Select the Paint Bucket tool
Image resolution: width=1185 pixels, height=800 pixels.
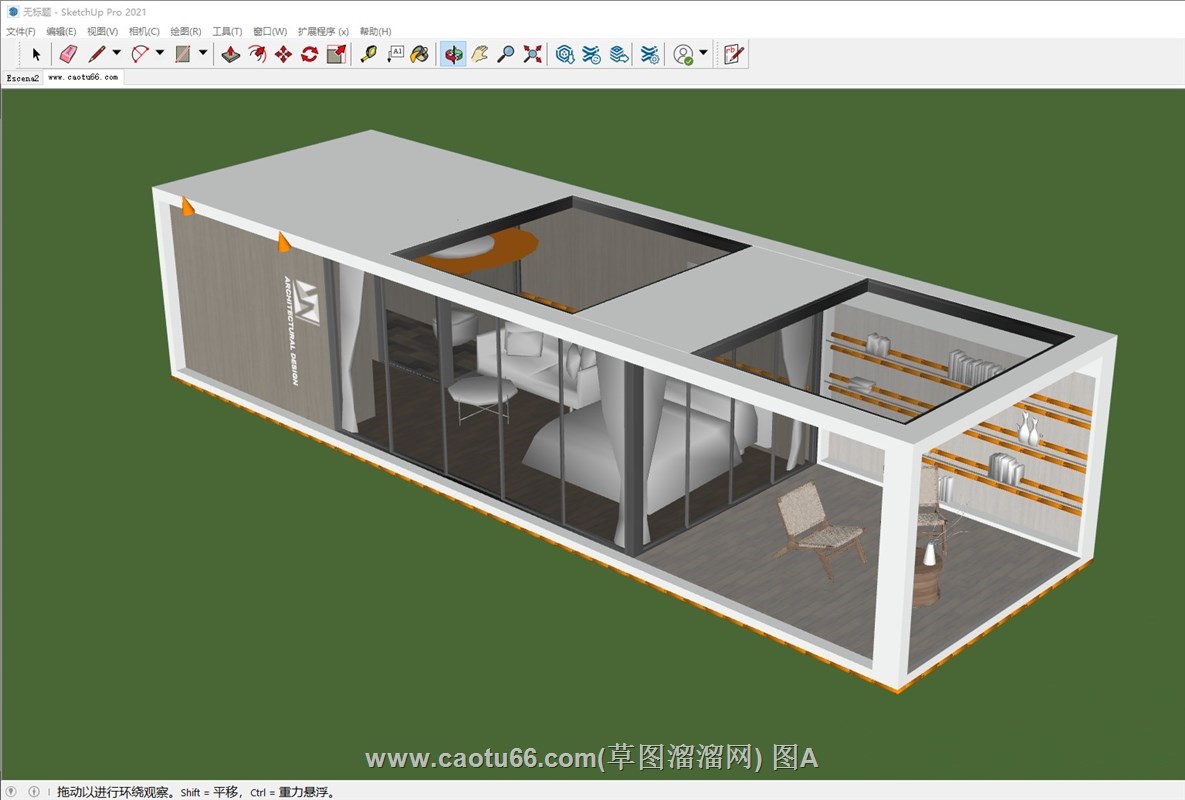[x=420, y=54]
